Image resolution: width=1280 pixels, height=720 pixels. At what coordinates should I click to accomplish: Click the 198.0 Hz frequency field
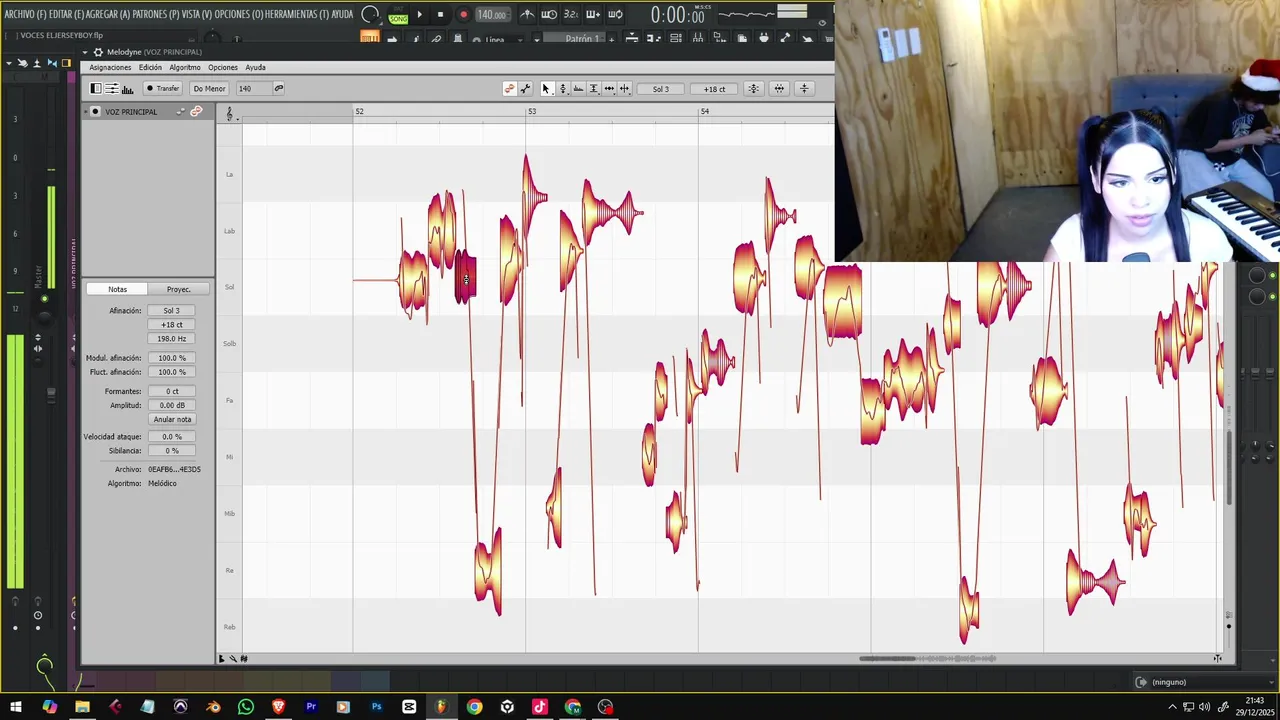[172, 339]
